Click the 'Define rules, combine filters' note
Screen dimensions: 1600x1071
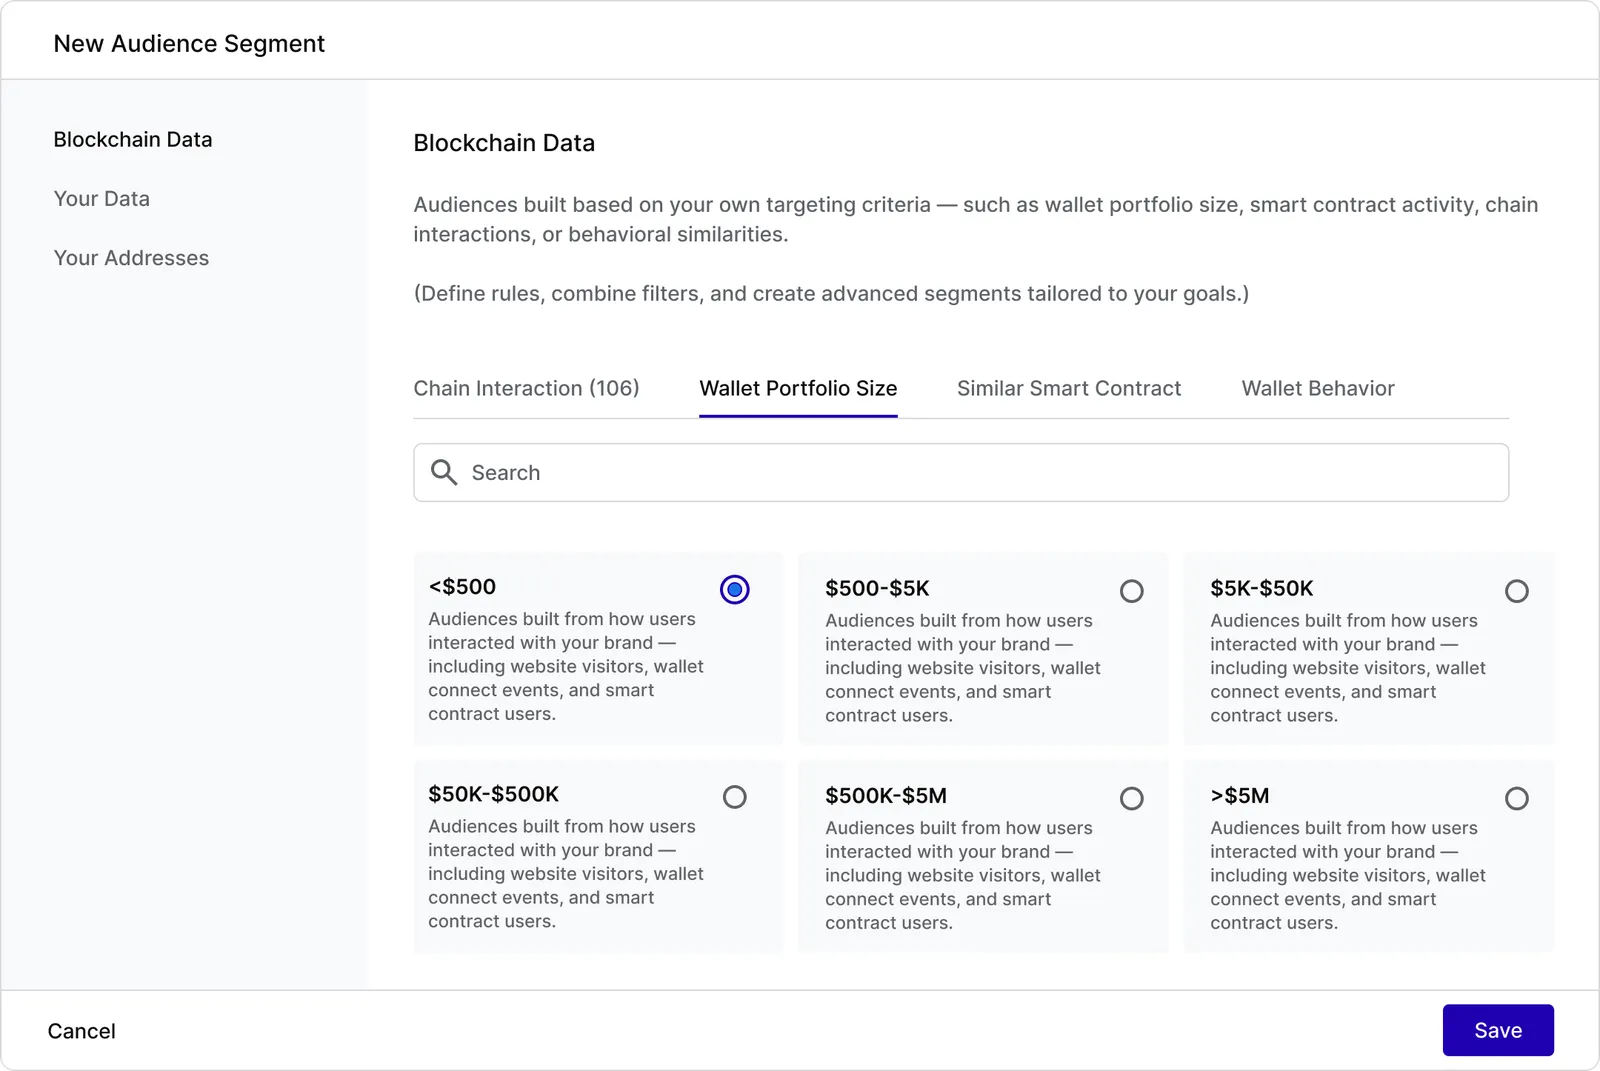[x=831, y=293]
